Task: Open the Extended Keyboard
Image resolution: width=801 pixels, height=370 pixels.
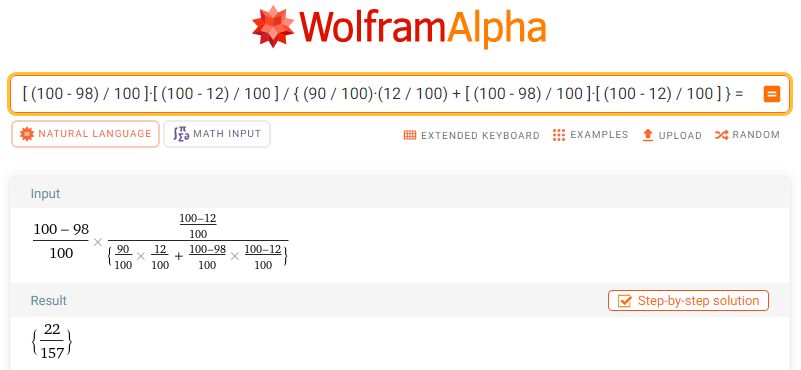Action: (x=472, y=135)
